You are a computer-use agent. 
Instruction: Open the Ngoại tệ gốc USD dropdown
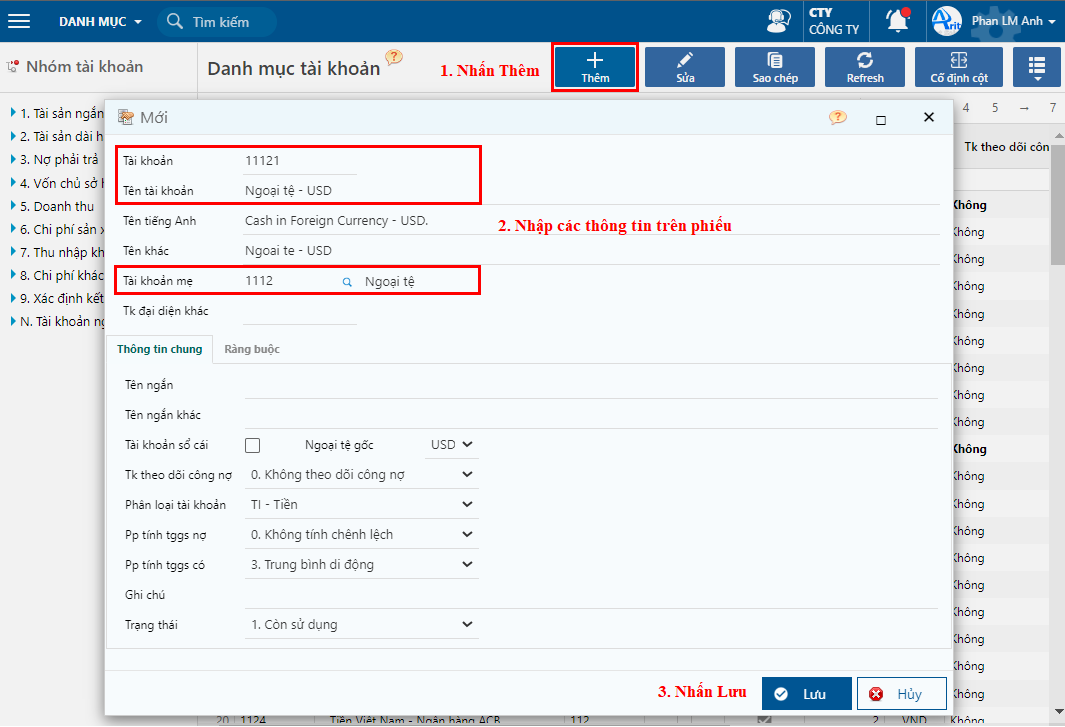tap(452, 445)
